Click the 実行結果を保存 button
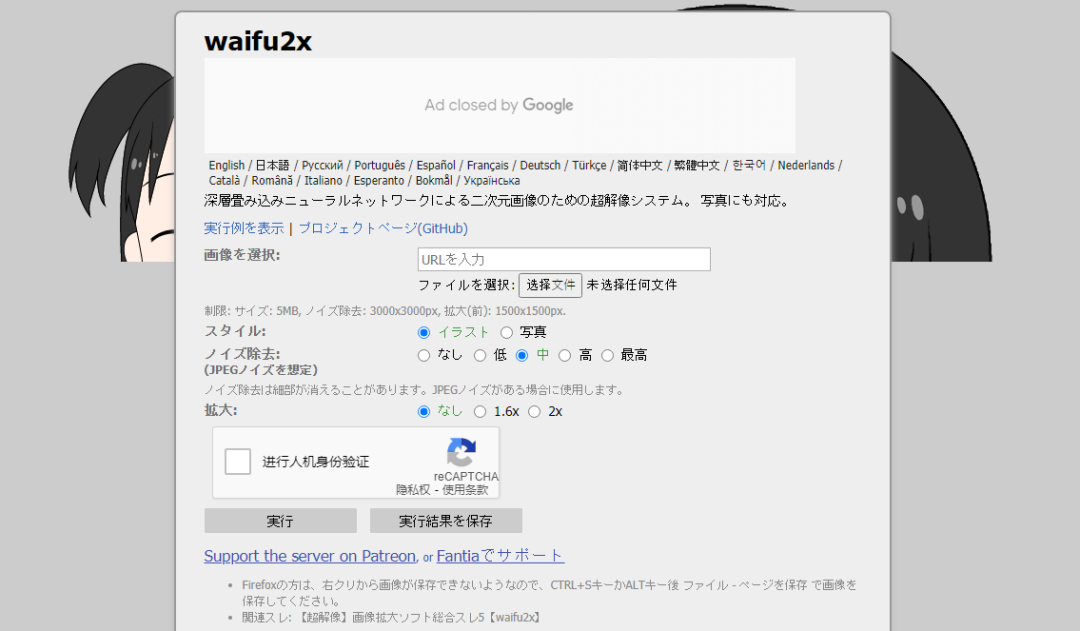The width and height of the screenshot is (1080, 631). pyautogui.click(x=446, y=521)
